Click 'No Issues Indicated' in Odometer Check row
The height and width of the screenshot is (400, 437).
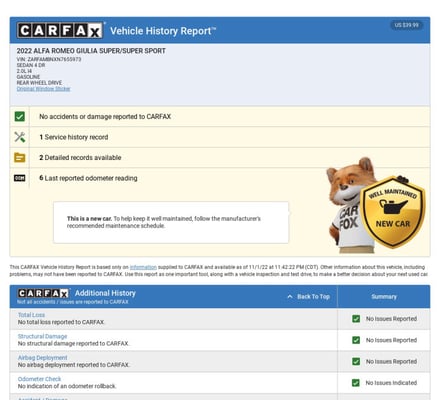(391, 383)
